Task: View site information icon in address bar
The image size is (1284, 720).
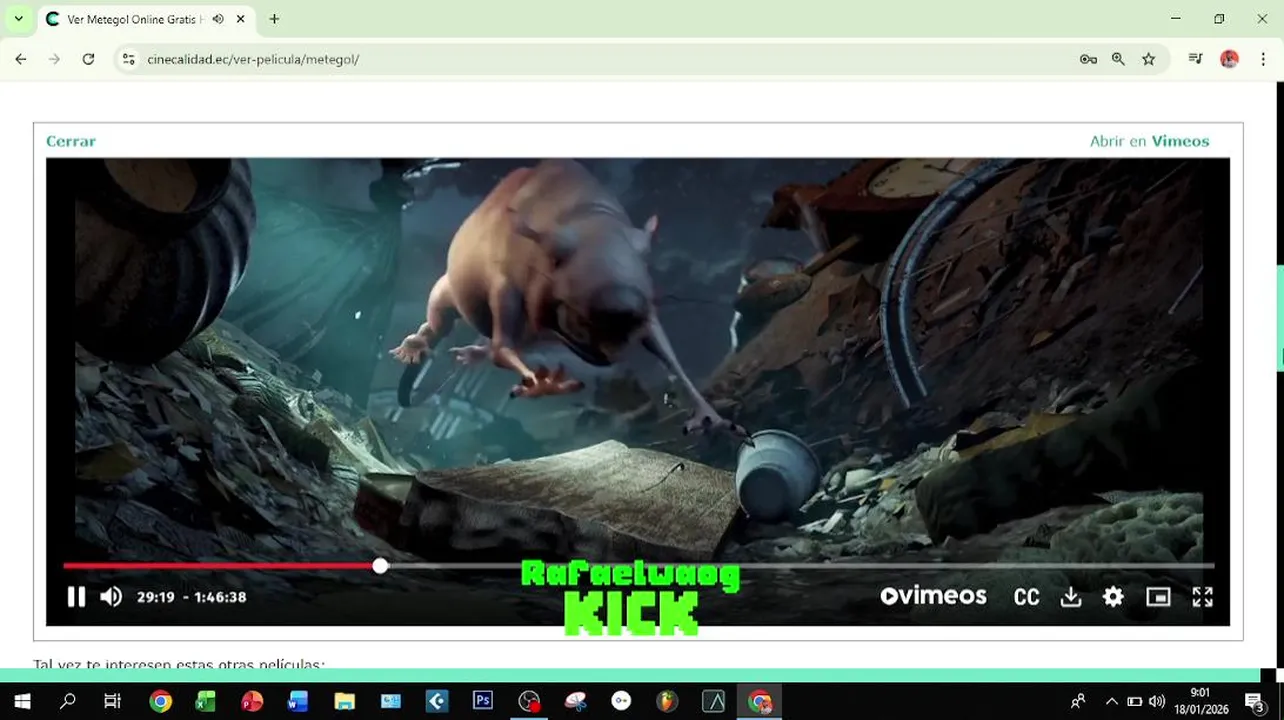Action: (x=128, y=59)
